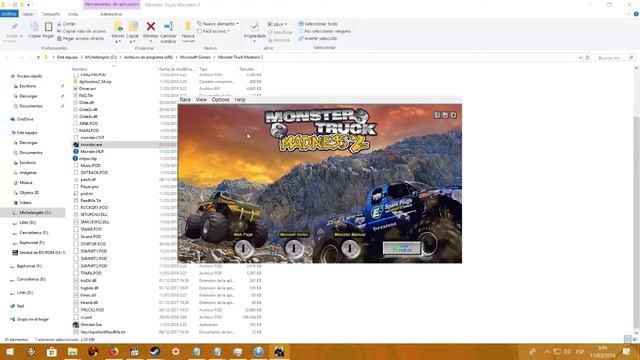Select Este equipo in navigation pane
This screenshot has width=640, height=360.
pos(27,133)
